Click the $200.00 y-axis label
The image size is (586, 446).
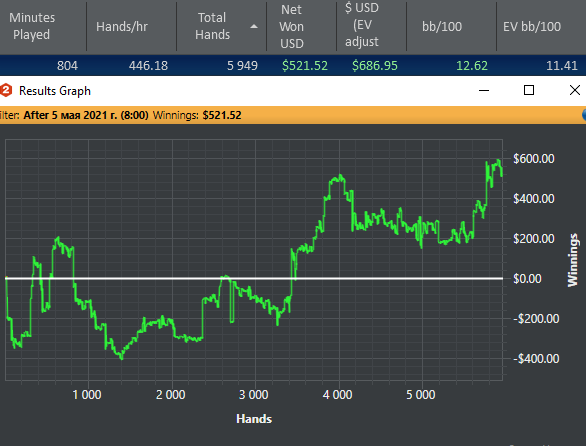point(534,239)
